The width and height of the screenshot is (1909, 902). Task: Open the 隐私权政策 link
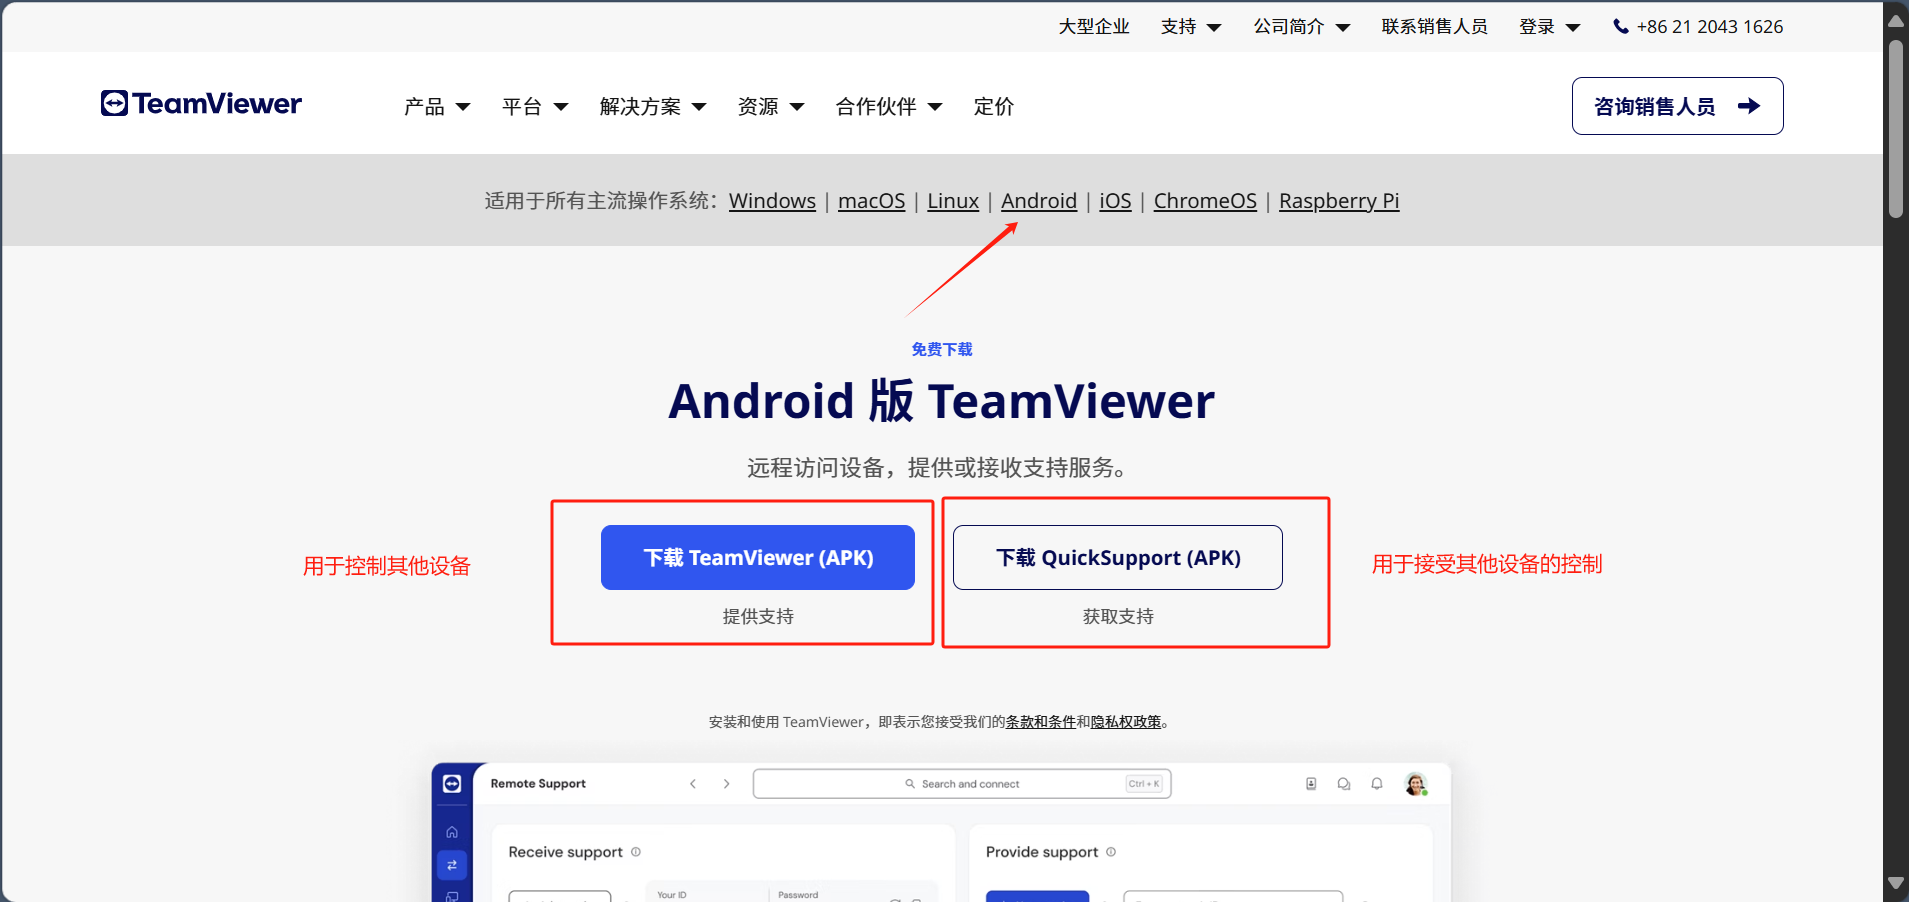coord(1126,722)
